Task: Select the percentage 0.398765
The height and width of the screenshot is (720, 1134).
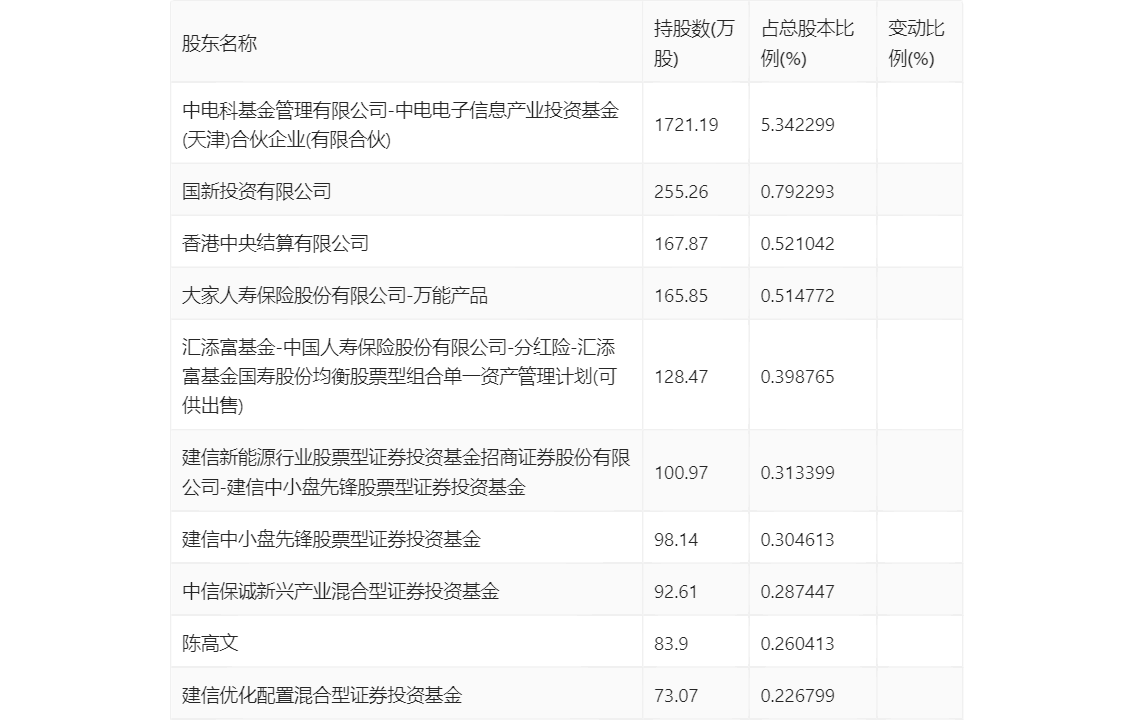Action: [798, 377]
